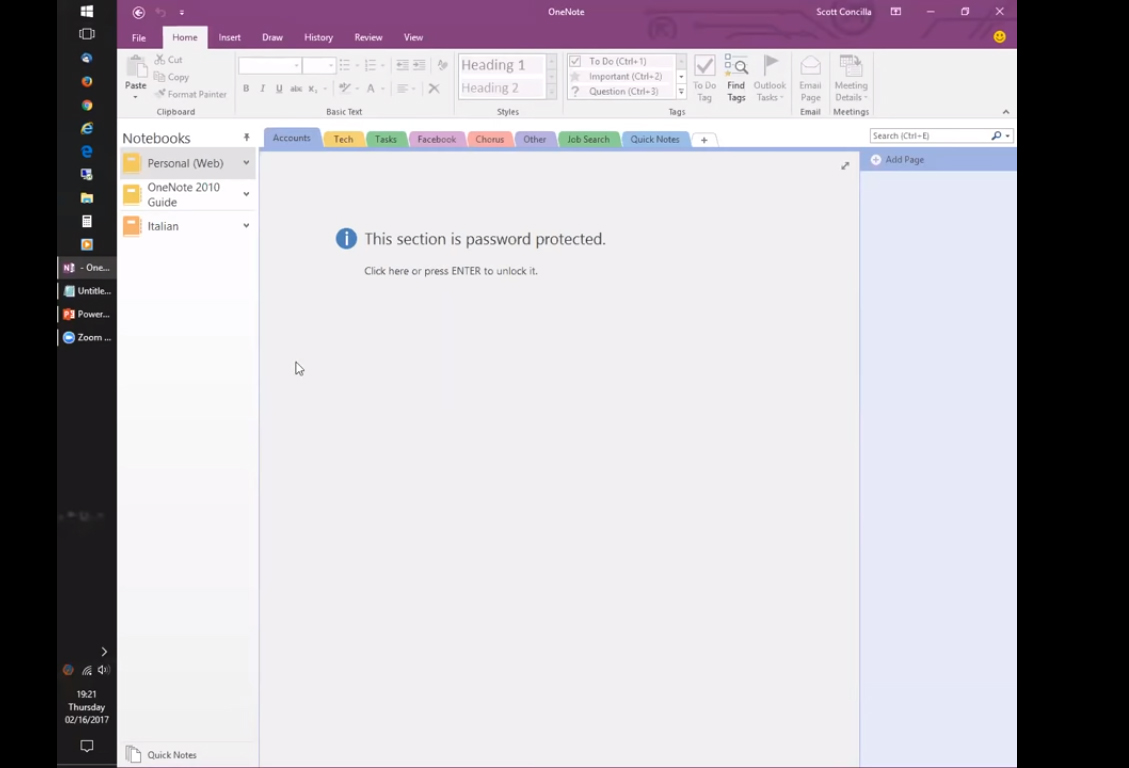Switch to the History ribbon tab
Viewport: 1129px width, 768px height.
(318, 37)
